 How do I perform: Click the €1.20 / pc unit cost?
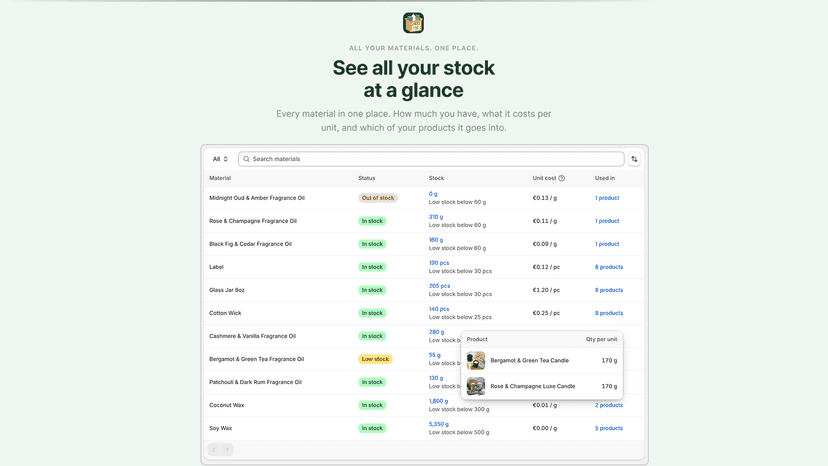point(546,290)
